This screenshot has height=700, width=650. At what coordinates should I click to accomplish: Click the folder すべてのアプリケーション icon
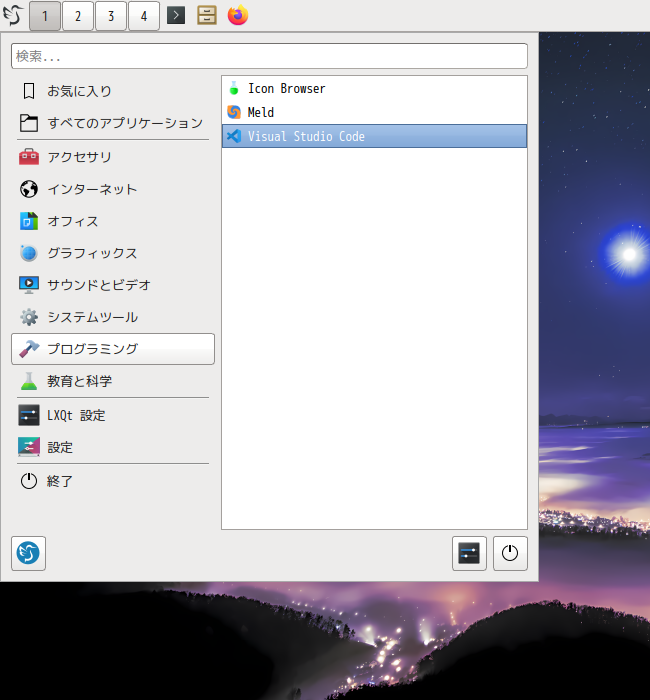29,123
